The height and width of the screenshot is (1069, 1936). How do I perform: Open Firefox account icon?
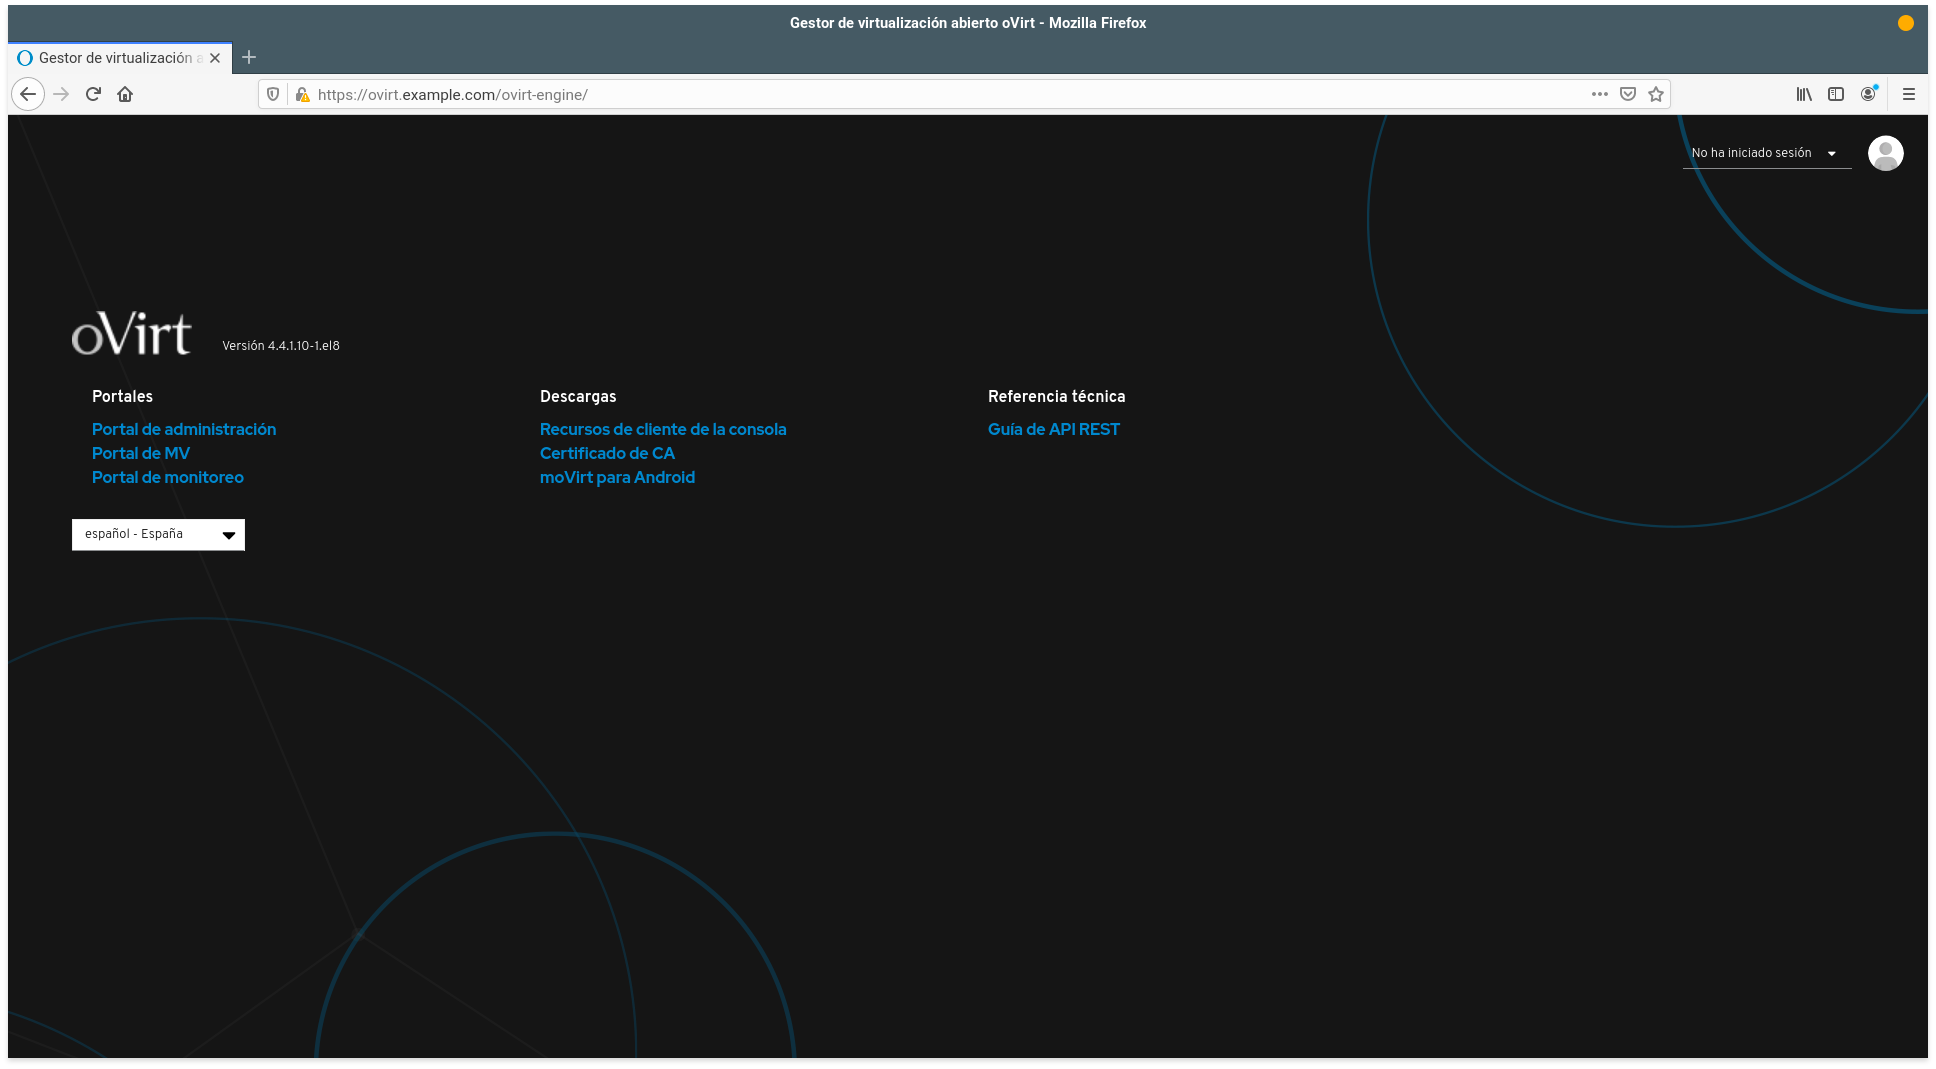tap(1868, 94)
